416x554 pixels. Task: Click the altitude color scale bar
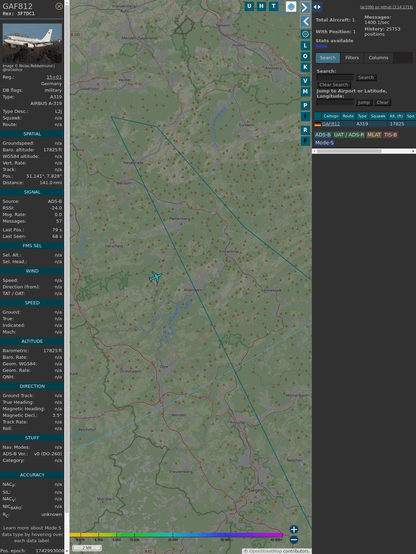pyautogui.click(x=176, y=535)
